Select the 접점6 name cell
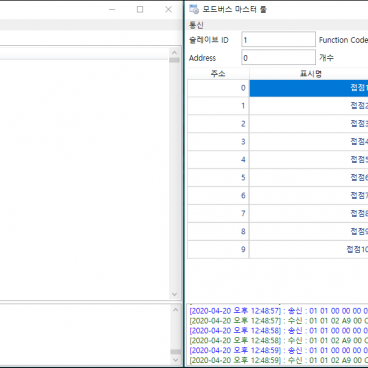Viewport: 368px width, 368px height. click(309, 178)
